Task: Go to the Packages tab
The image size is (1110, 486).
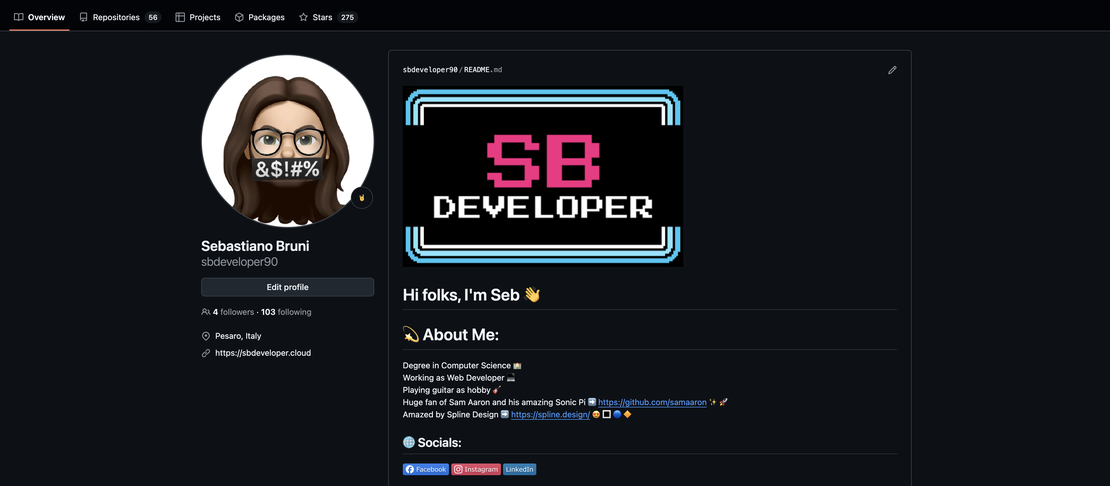Action: tap(259, 17)
